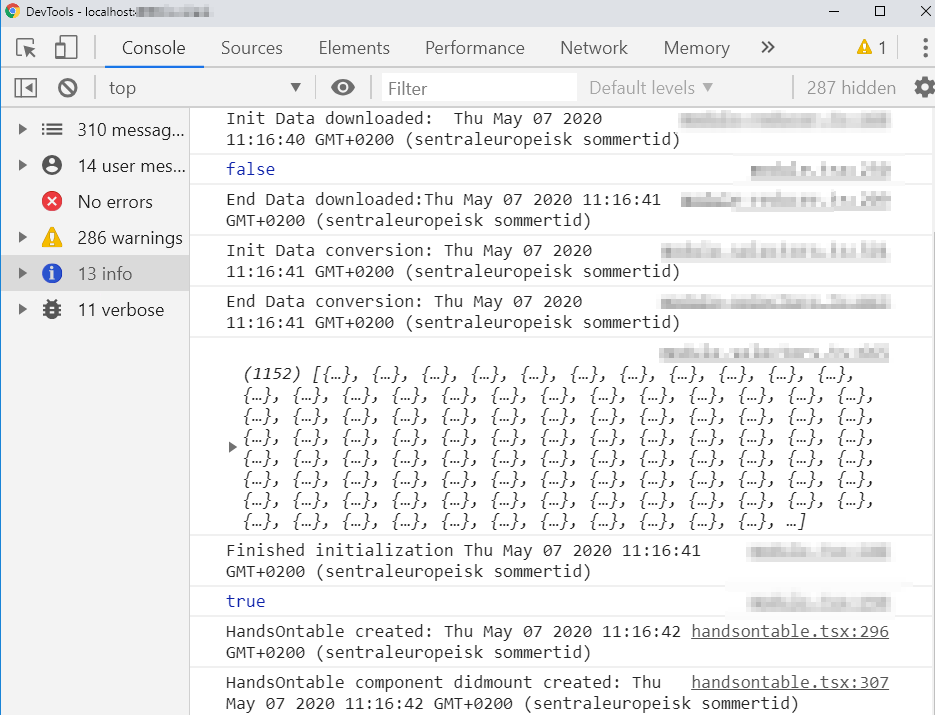Click the Init Data downloaded log message
This screenshot has height=715, width=935.
(x=453, y=129)
